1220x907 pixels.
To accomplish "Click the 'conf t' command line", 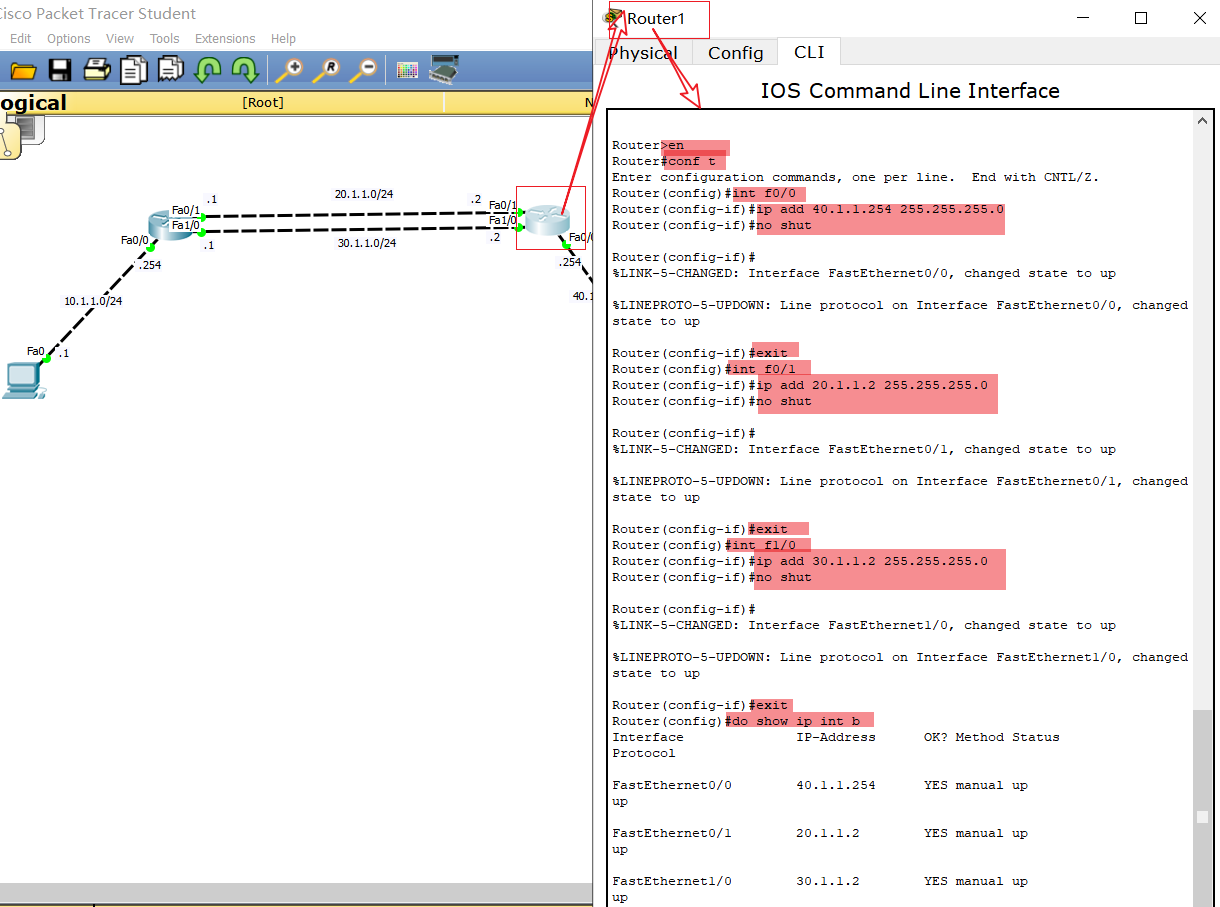I will [x=692, y=161].
